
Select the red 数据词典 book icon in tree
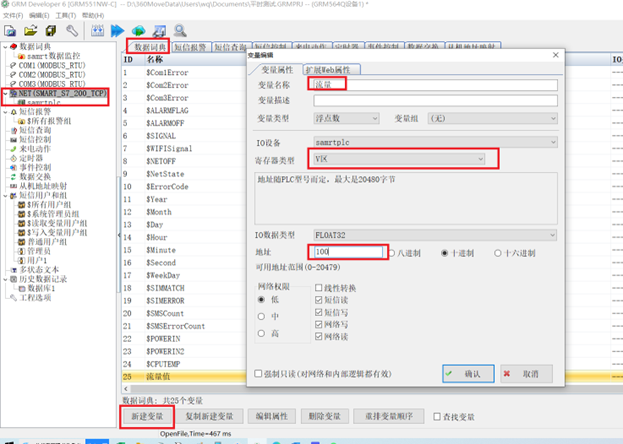click(x=14, y=47)
